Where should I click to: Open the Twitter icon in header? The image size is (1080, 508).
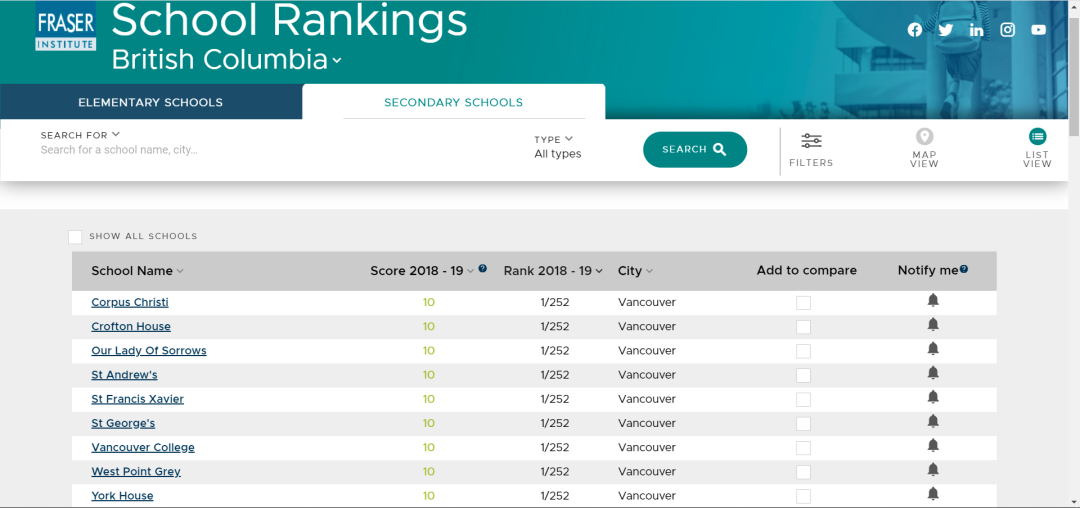(945, 30)
